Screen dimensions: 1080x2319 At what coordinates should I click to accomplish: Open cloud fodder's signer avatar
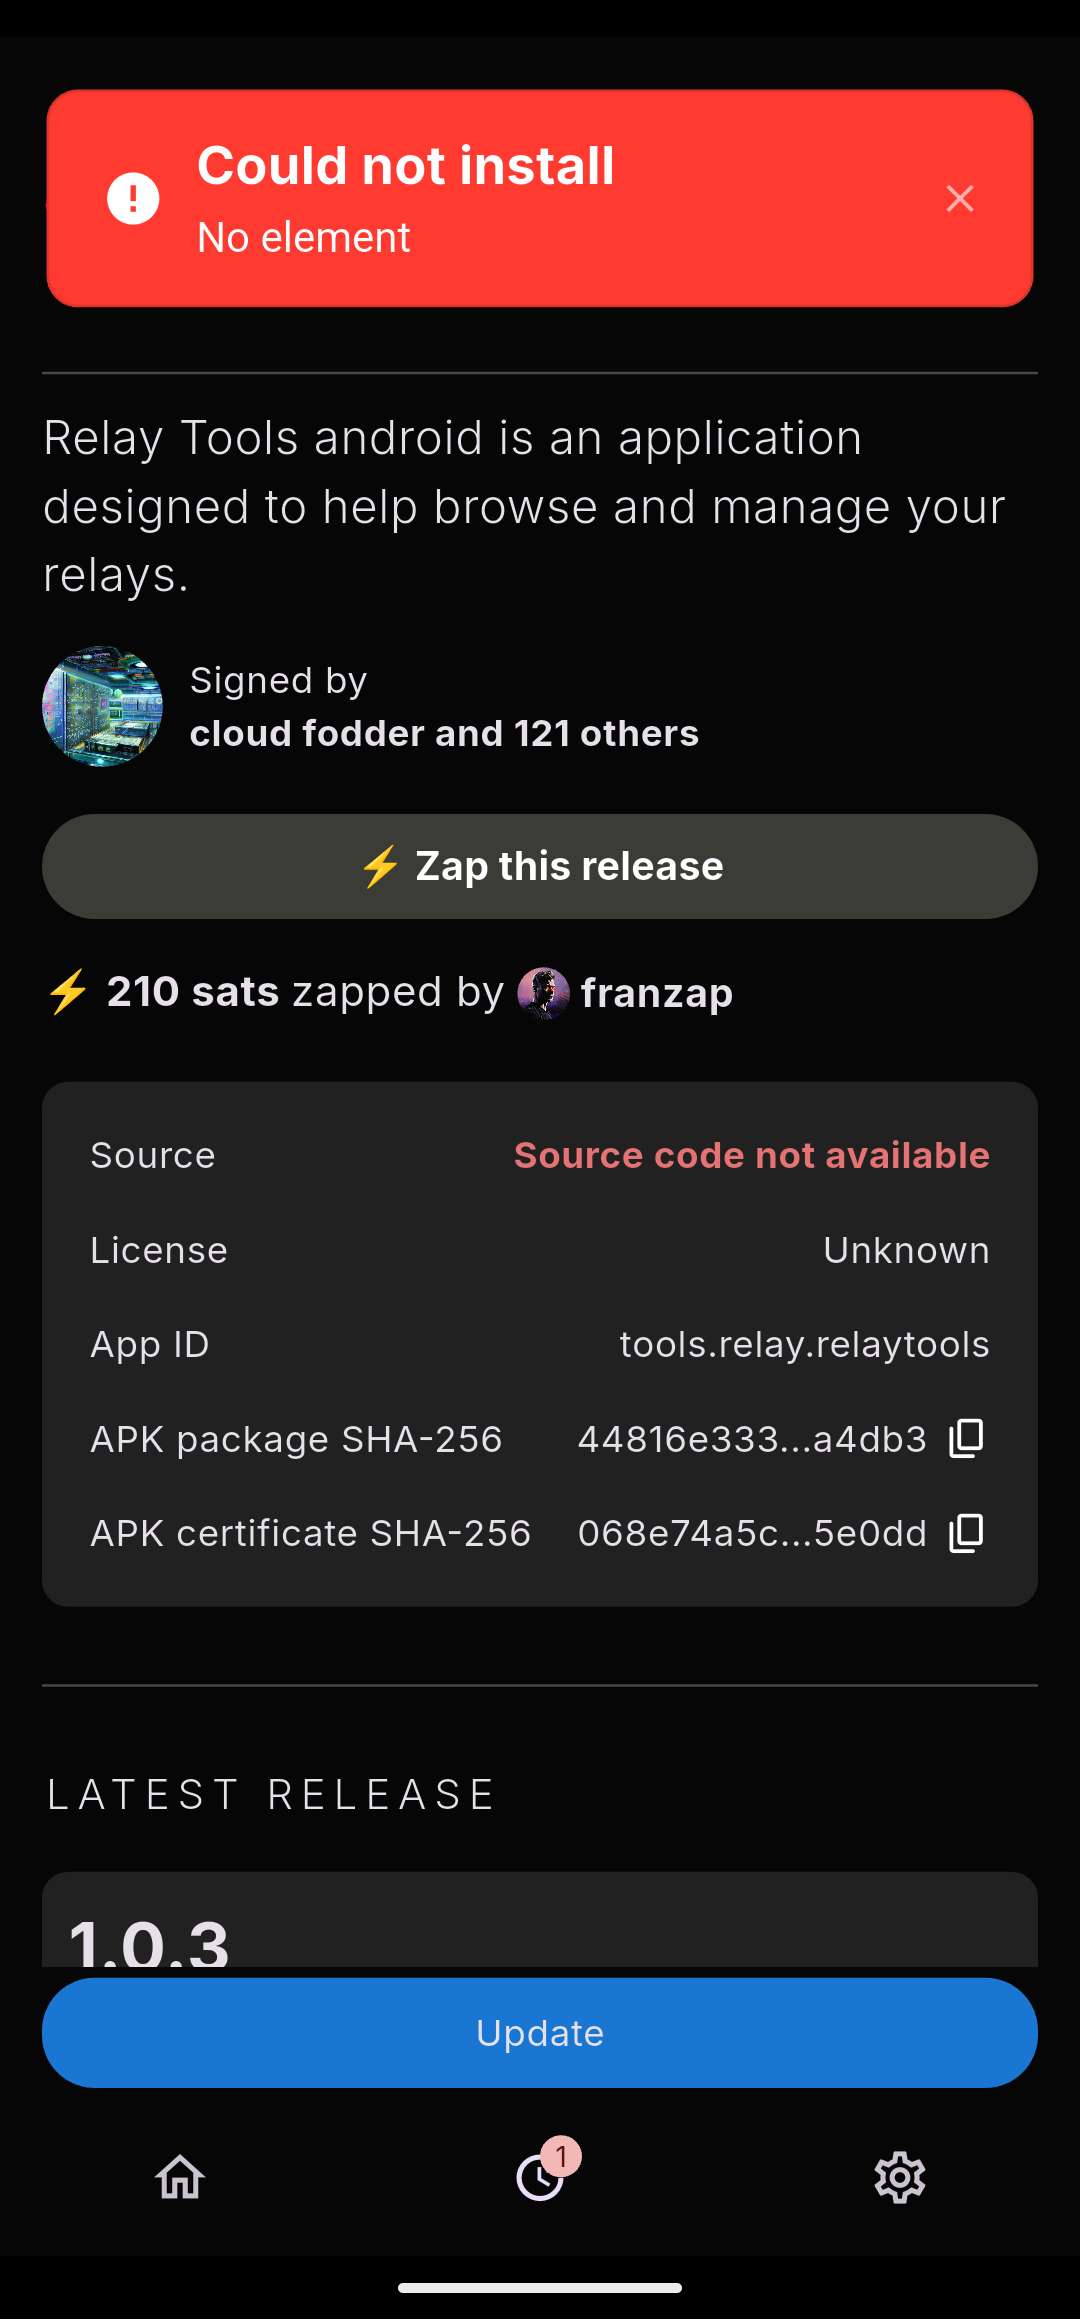102,706
